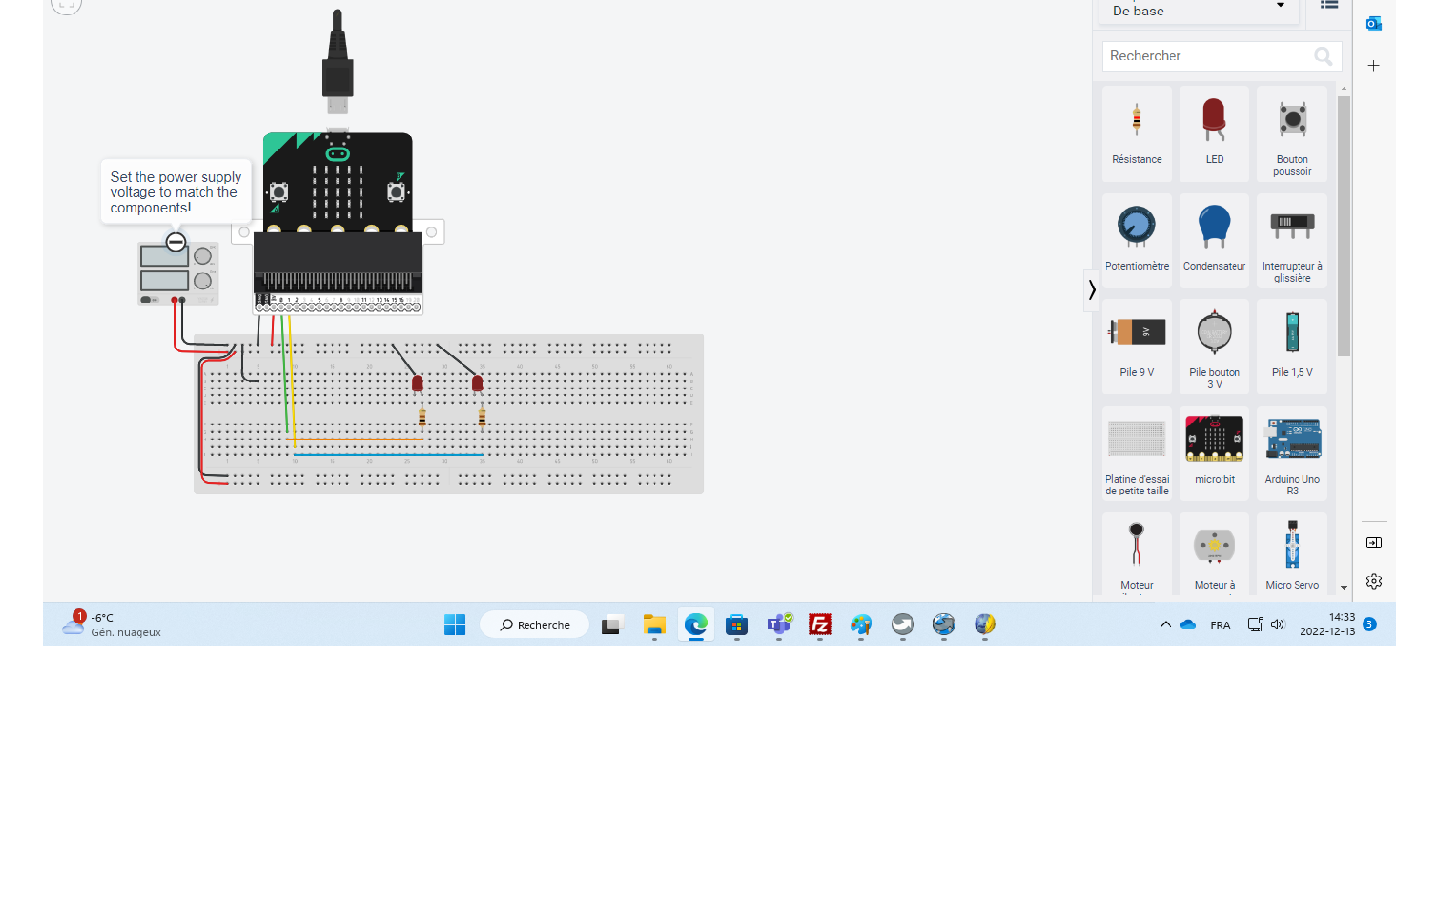
Task: Select the LED component in the panel
Action: click(1214, 133)
